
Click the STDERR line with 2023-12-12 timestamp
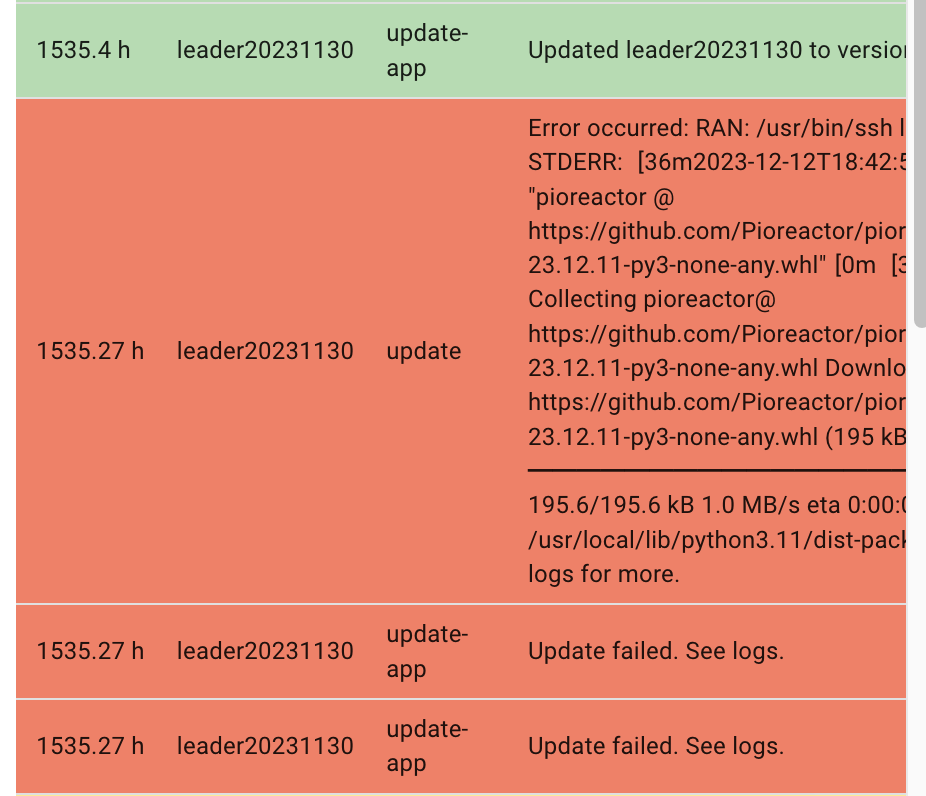(x=717, y=162)
